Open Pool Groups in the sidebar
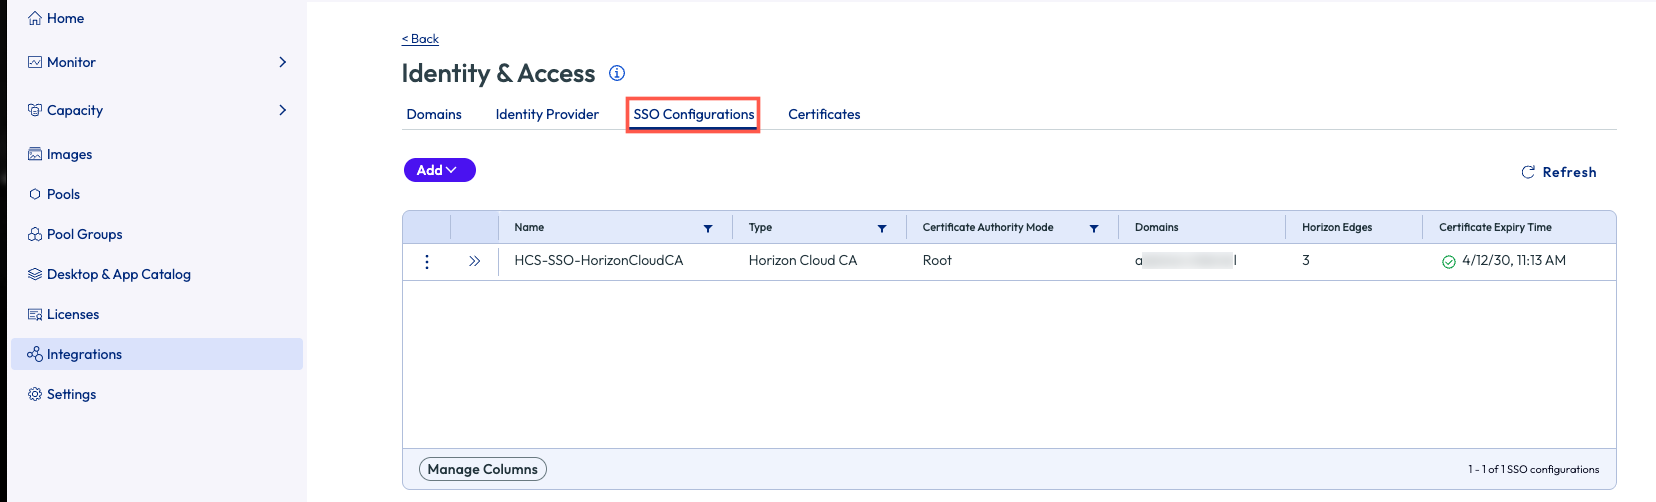This screenshot has width=1656, height=502. click(84, 234)
